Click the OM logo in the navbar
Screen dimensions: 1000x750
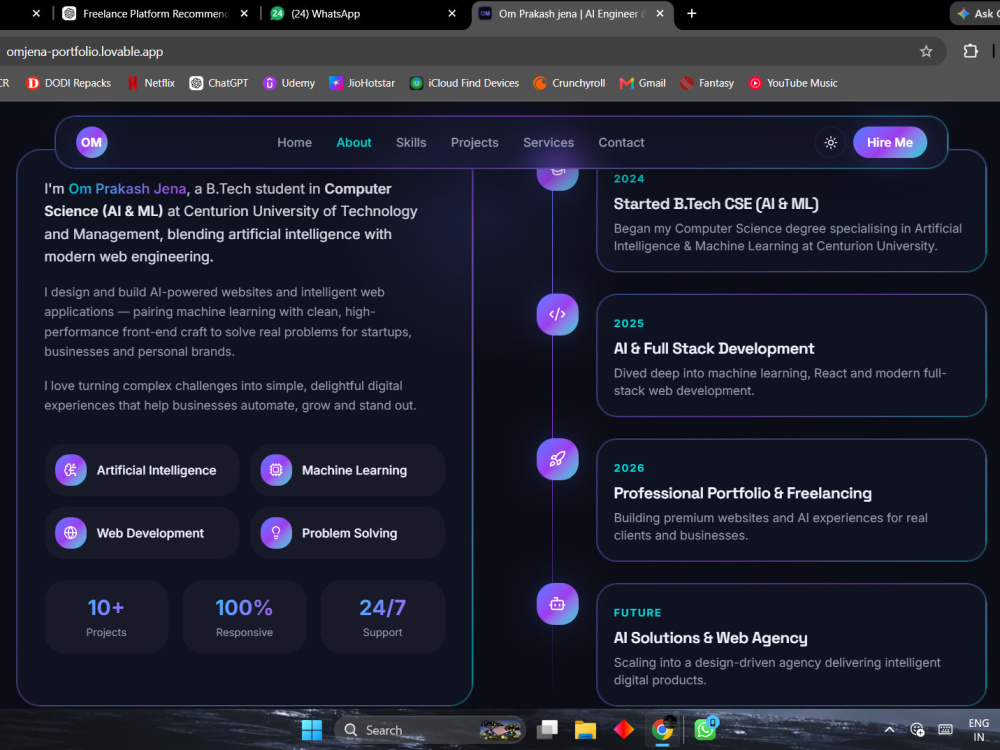click(91, 142)
